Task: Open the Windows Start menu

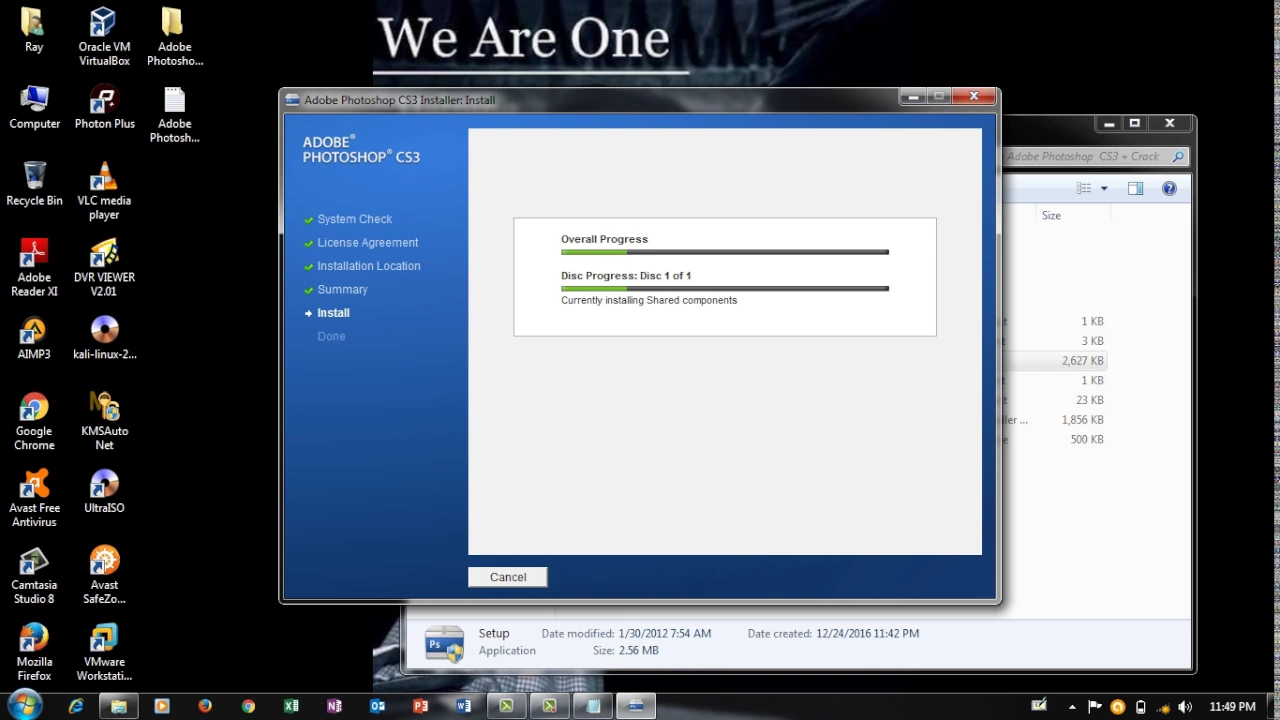Action: (x=25, y=705)
